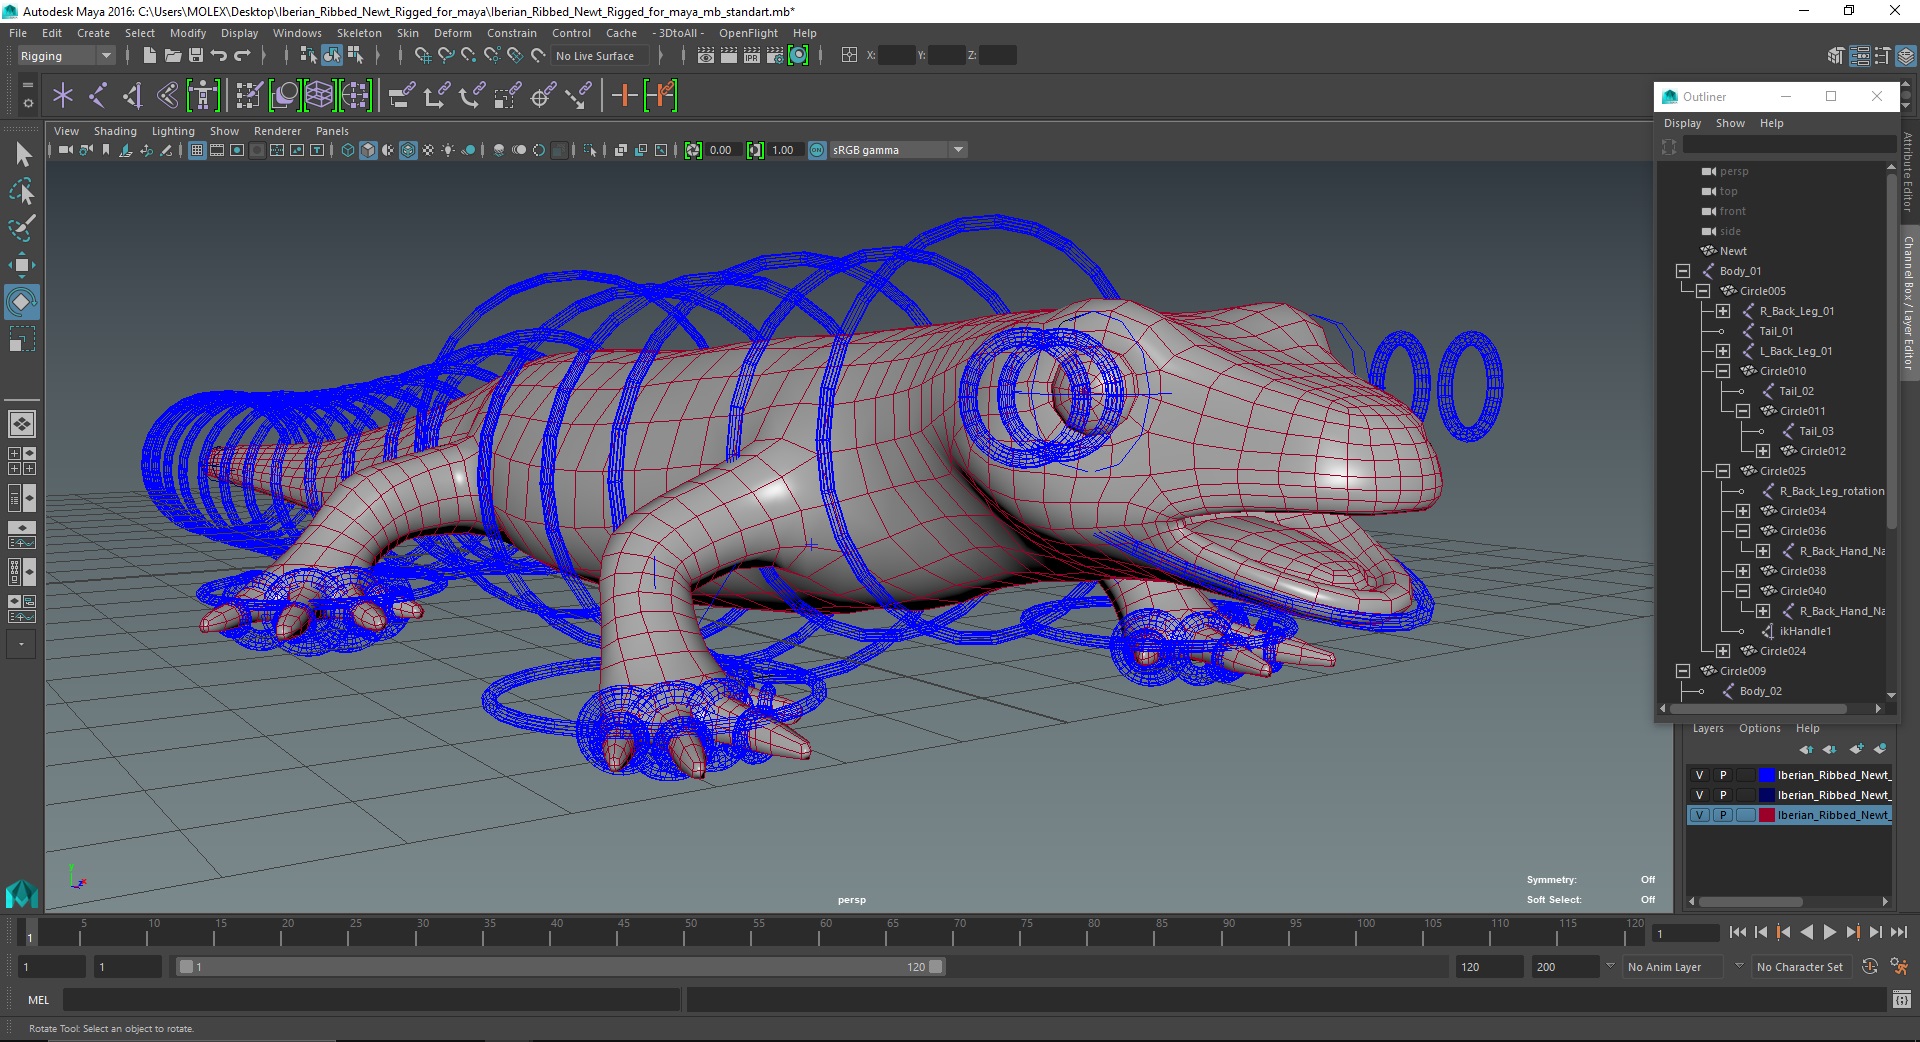The image size is (1920, 1042).
Task: Toggle the V box of first display layer
Action: coord(1699,775)
